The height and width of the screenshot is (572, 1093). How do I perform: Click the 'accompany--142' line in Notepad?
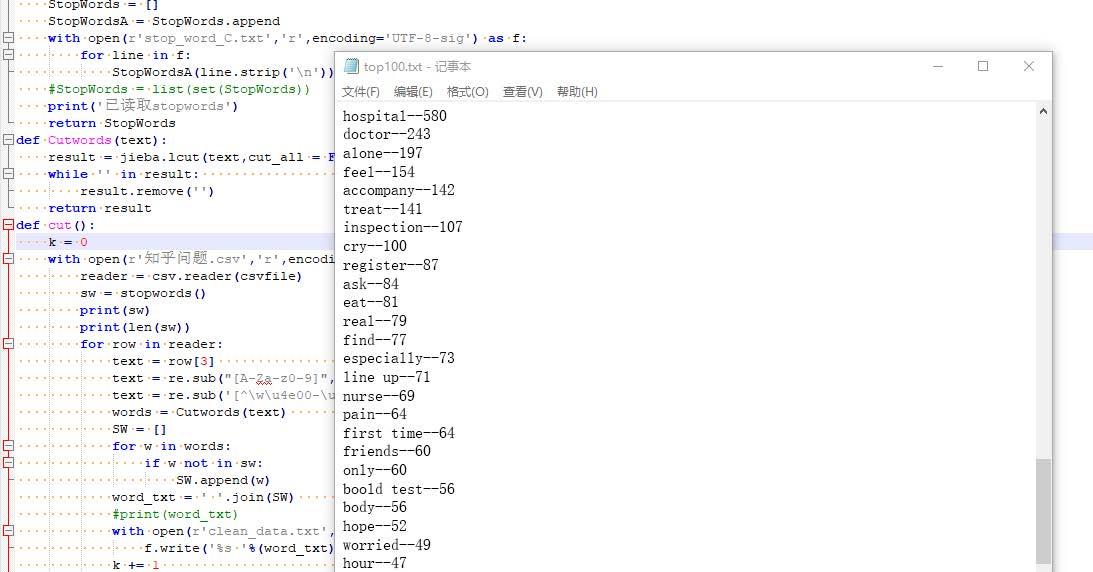pyautogui.click(x=399, y=190)
